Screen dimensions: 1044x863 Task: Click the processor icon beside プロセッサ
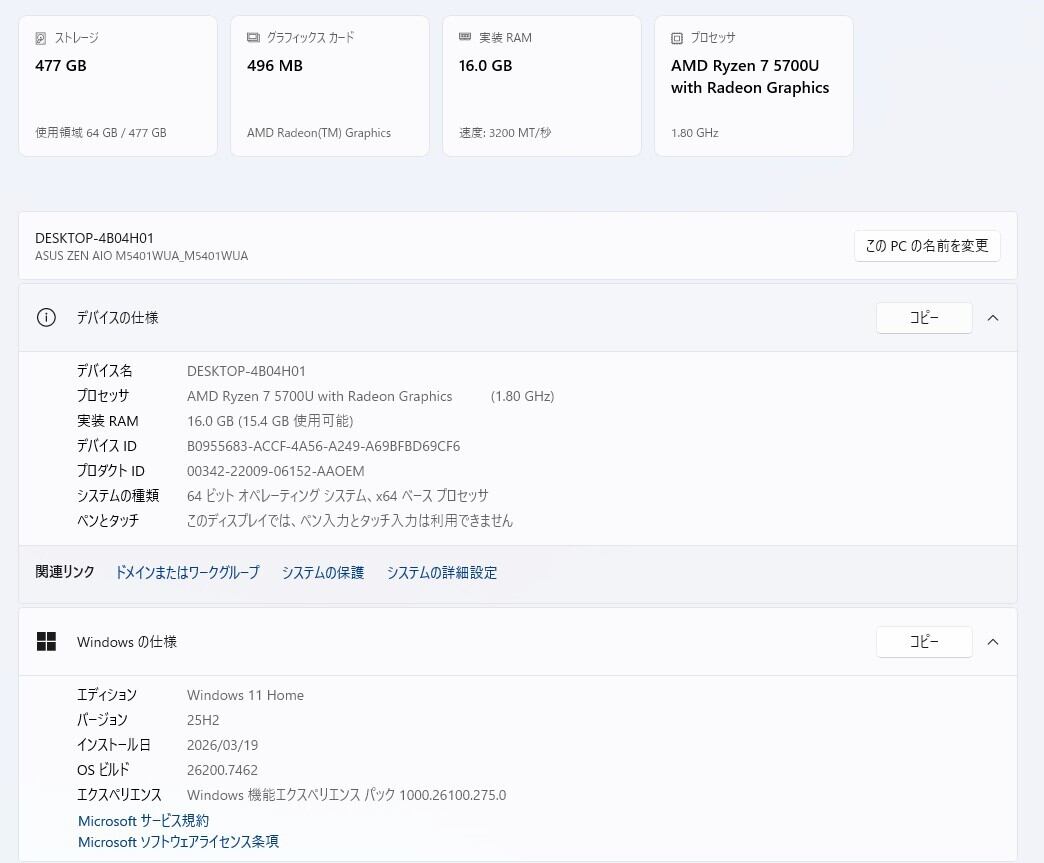click(x=677, y=38)
